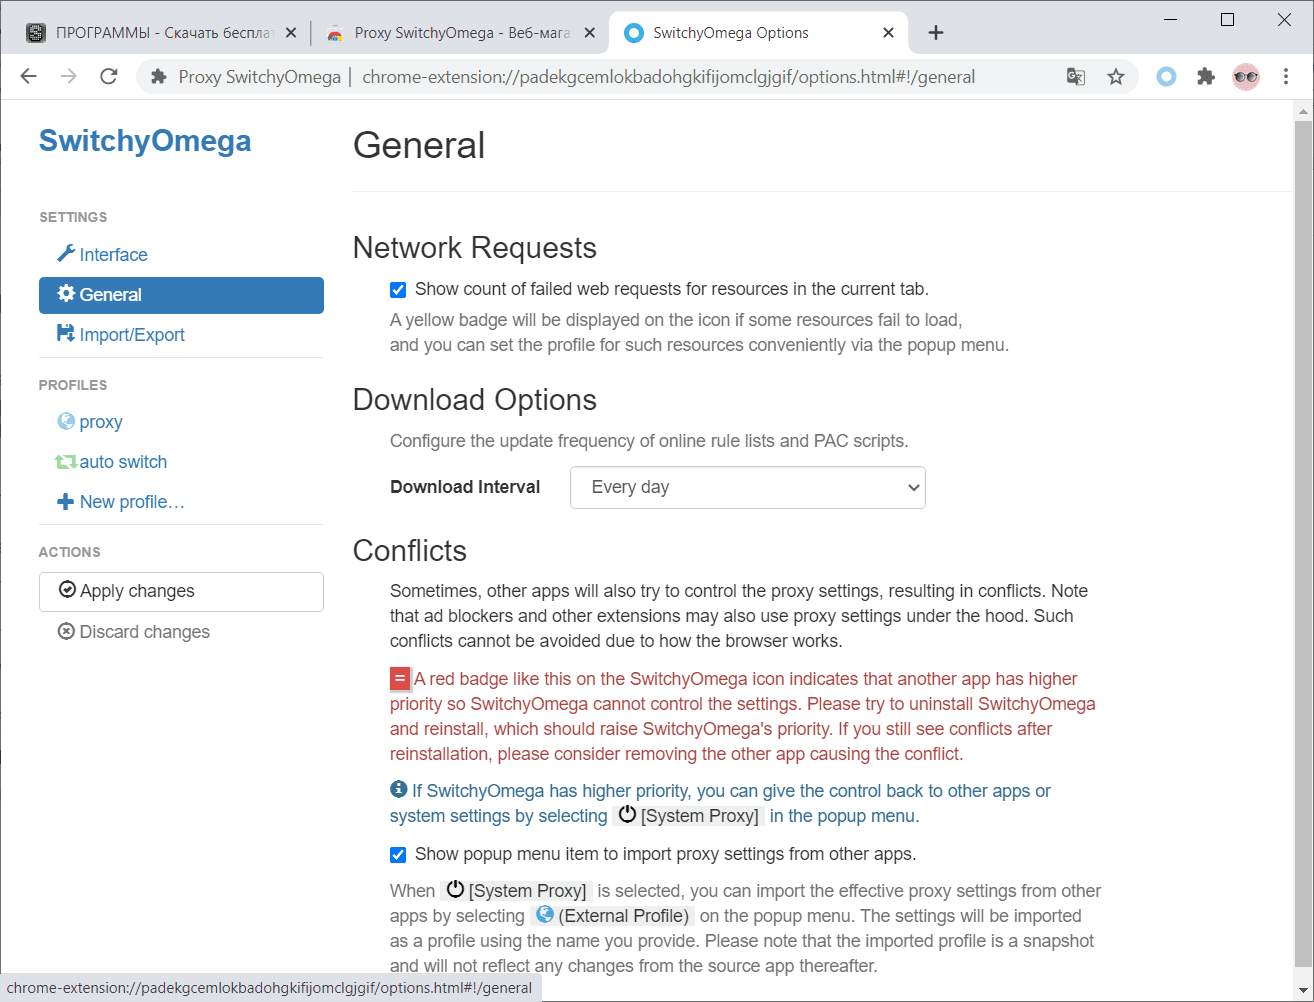The width and height of the screenshot is (1314, 1002).
Task: Open the Download Interval dropdown
Action: (x=748, y=487)
